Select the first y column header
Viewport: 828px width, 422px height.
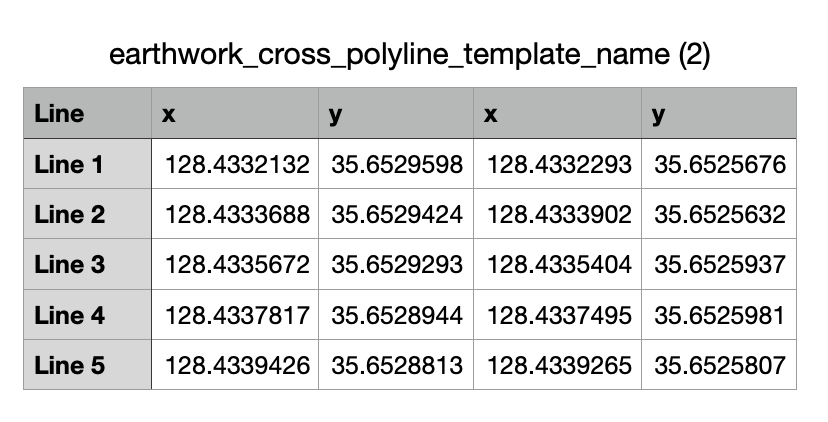pos(396,113)
